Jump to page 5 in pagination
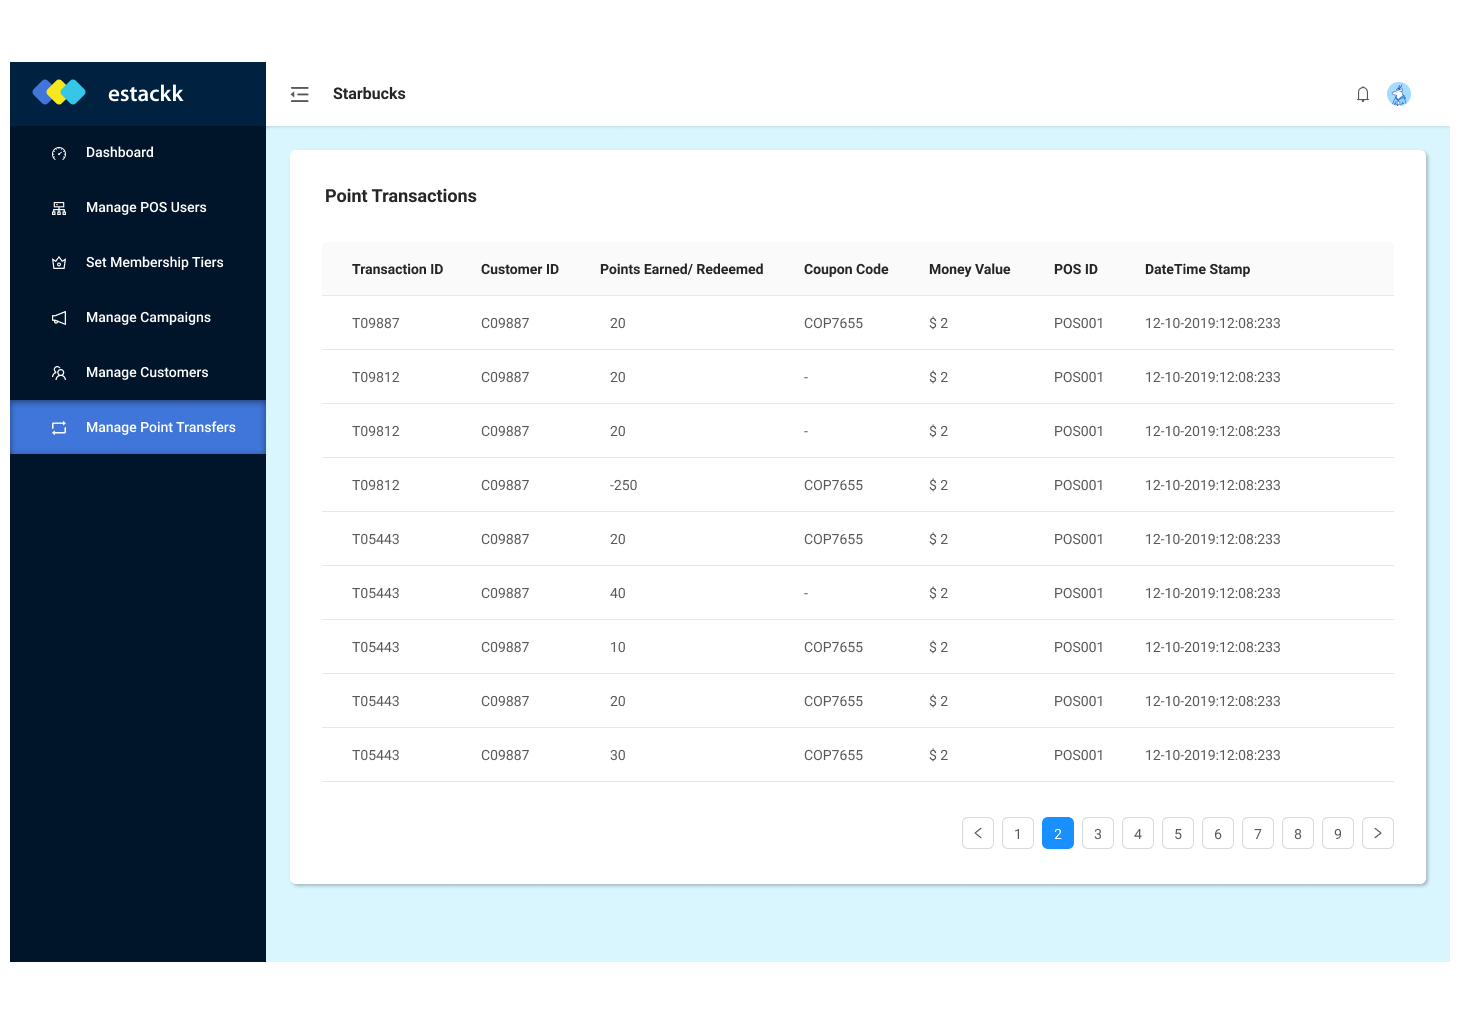Viewport: 1460px width, 1024px height. (1177, 833)
